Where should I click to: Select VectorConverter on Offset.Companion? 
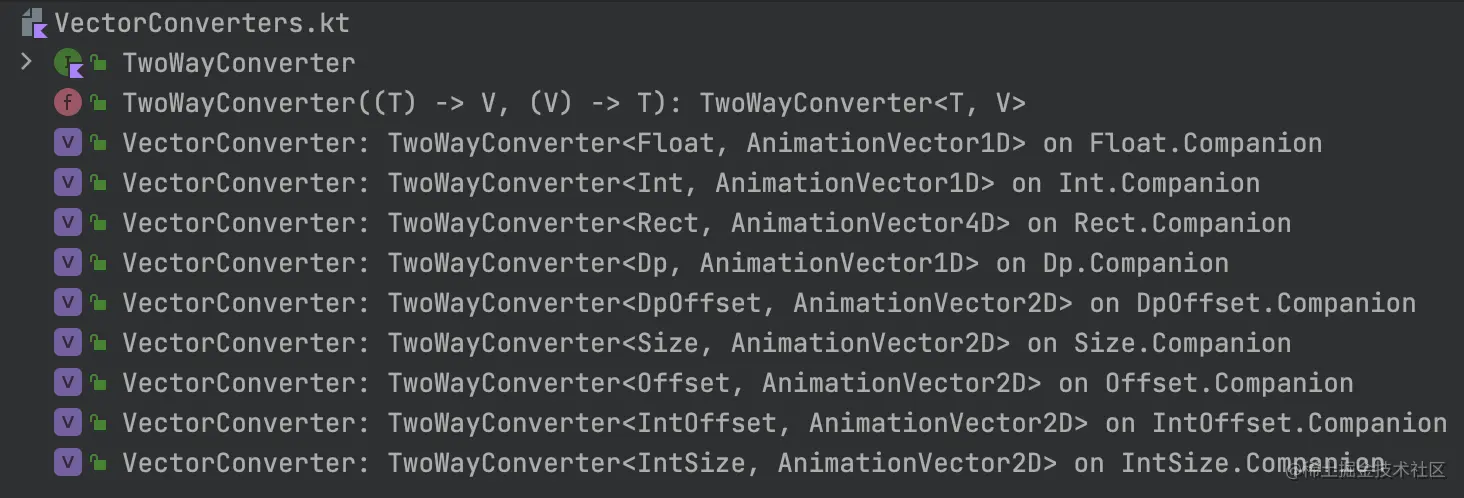point(738,383)
